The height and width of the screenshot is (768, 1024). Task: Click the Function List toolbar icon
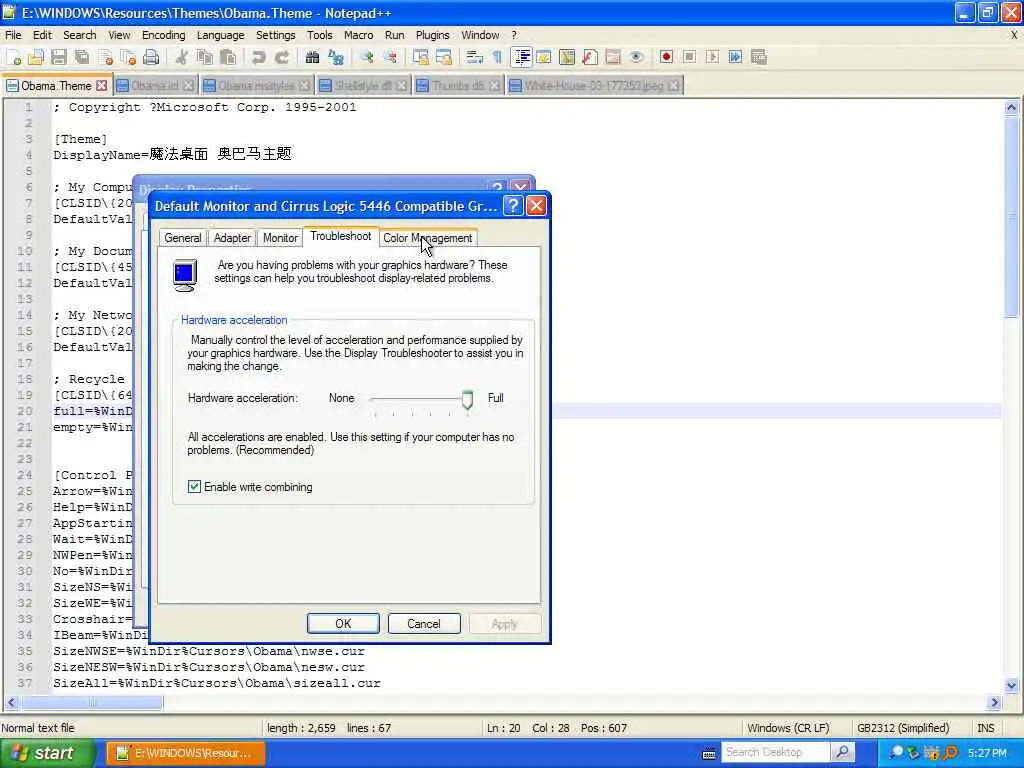click(x=590, y=57)
